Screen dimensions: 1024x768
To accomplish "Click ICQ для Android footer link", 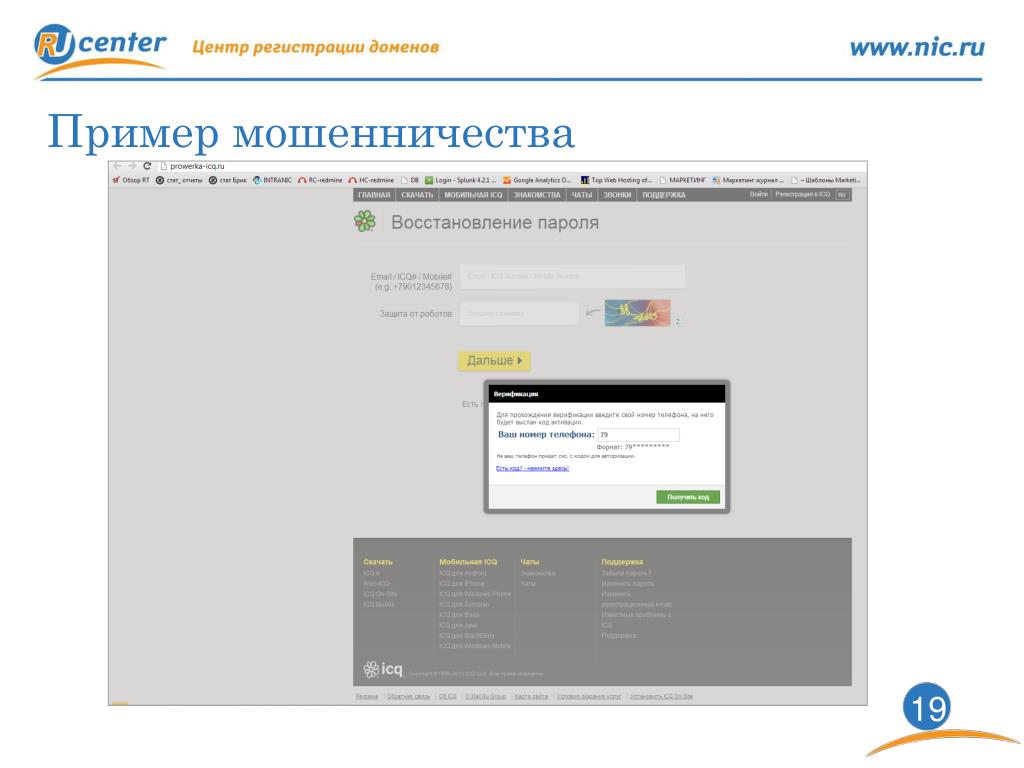I will 463,573.
